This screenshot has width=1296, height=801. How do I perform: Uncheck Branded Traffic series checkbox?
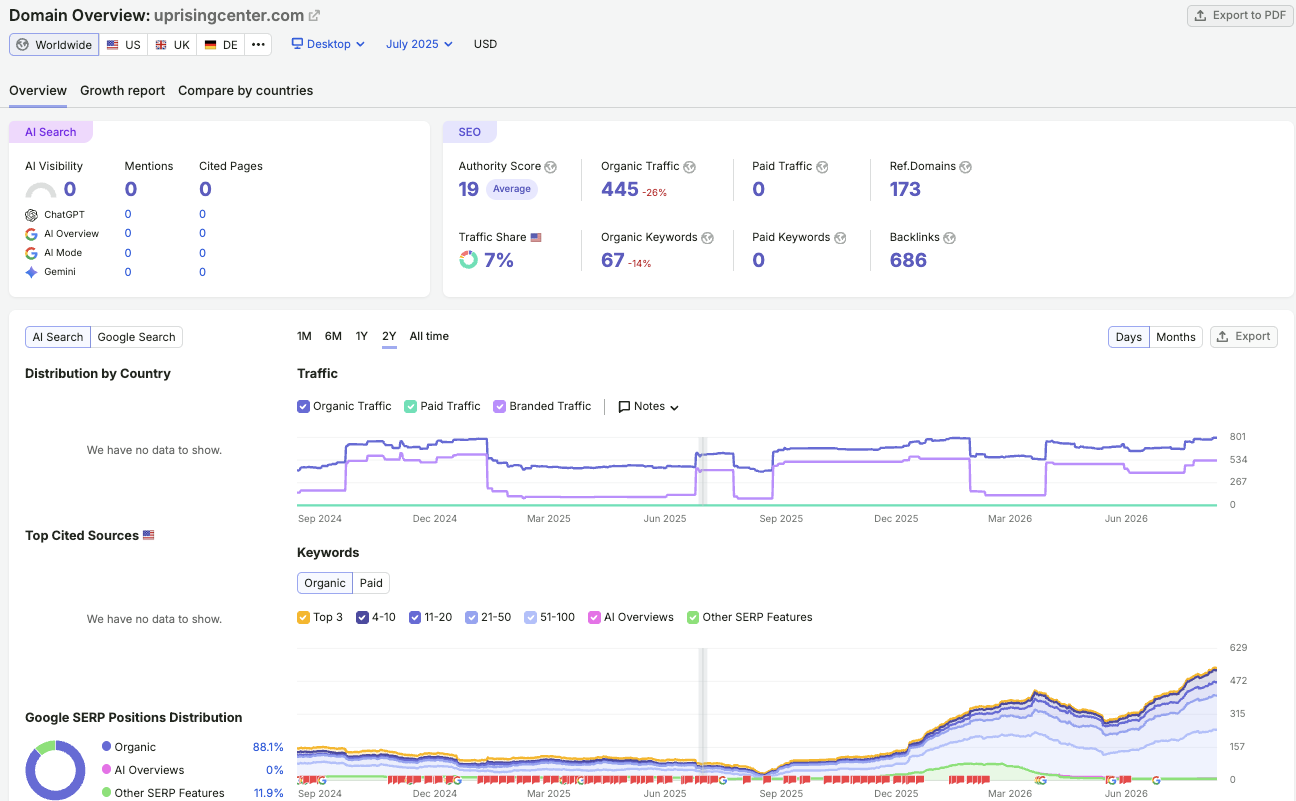coord(499,407)
